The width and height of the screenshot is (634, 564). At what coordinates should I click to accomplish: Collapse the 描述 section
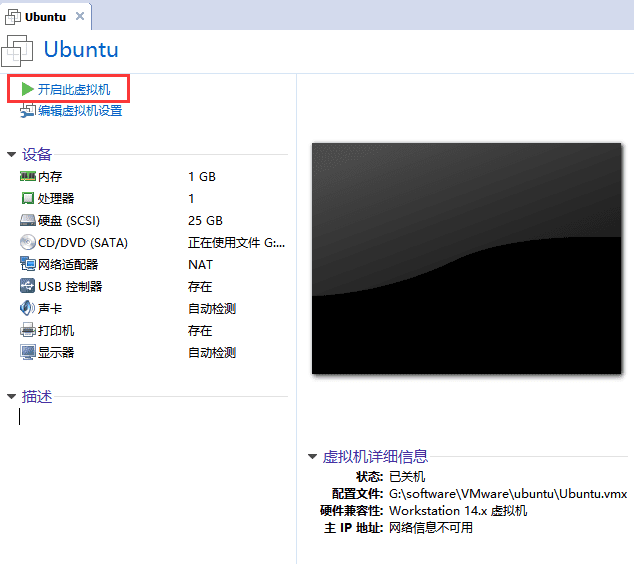point(11,397)
